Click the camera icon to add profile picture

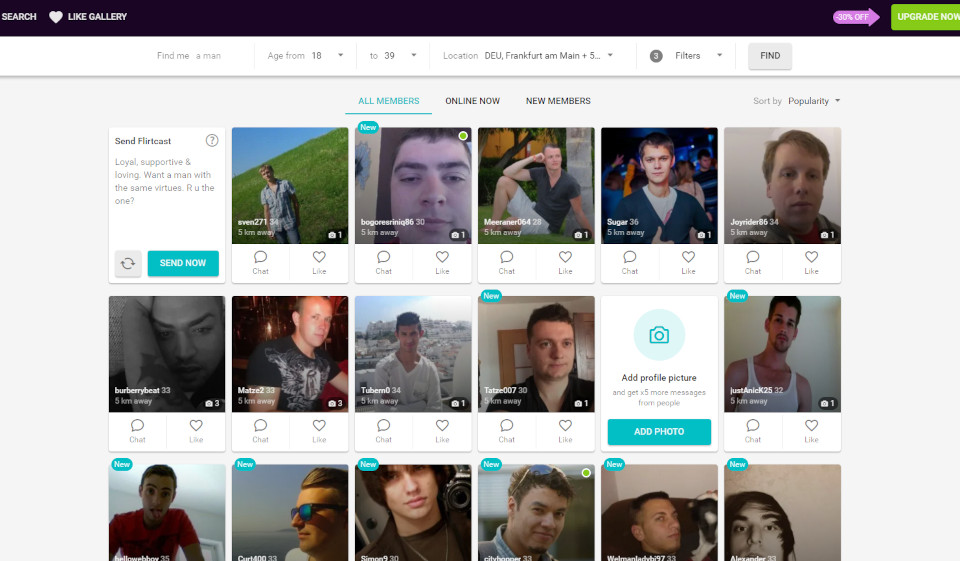(659, 335)
